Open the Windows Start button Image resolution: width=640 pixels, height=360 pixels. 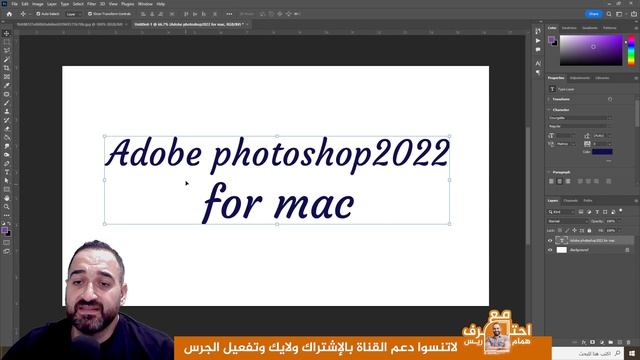(632, 353)
